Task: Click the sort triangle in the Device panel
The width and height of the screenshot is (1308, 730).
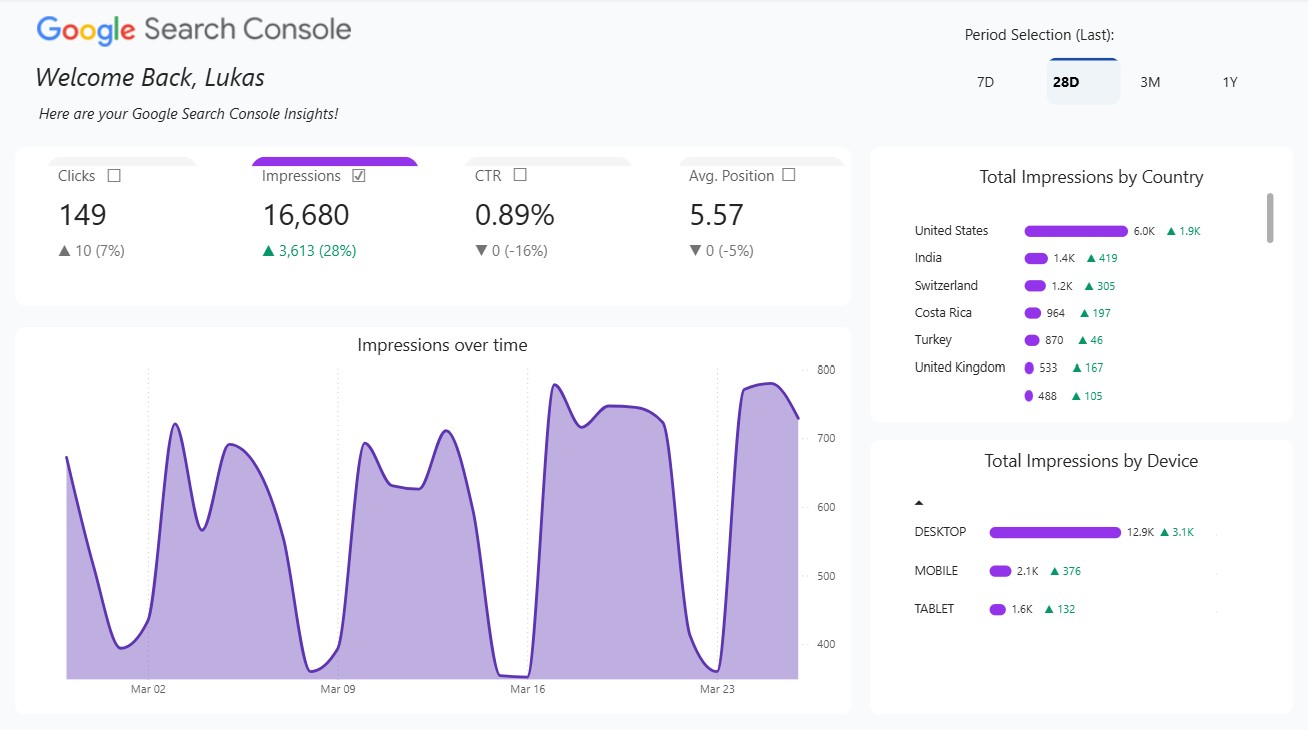Action: [919, 501]
